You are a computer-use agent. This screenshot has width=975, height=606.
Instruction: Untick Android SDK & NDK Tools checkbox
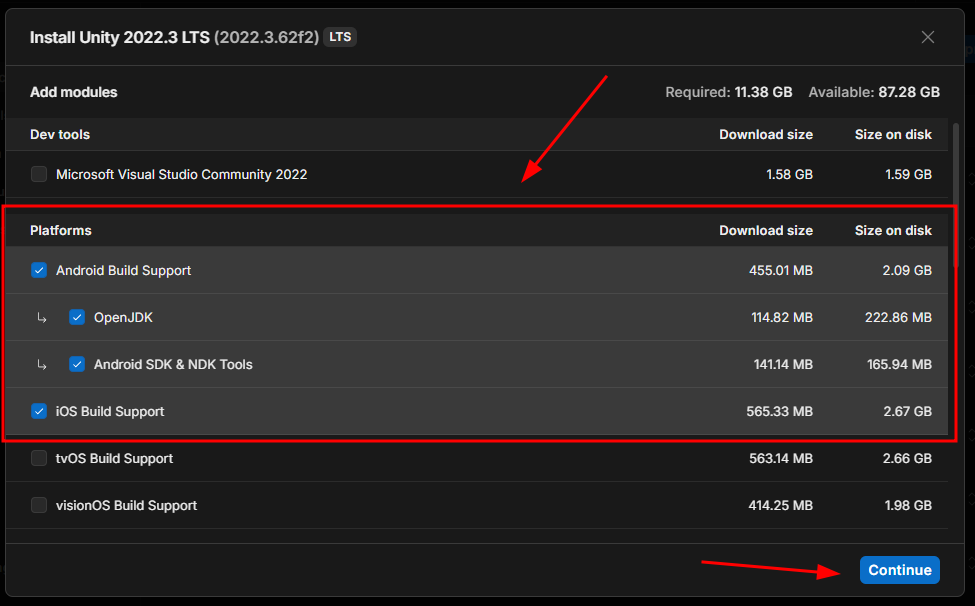(x=77, y=364)
